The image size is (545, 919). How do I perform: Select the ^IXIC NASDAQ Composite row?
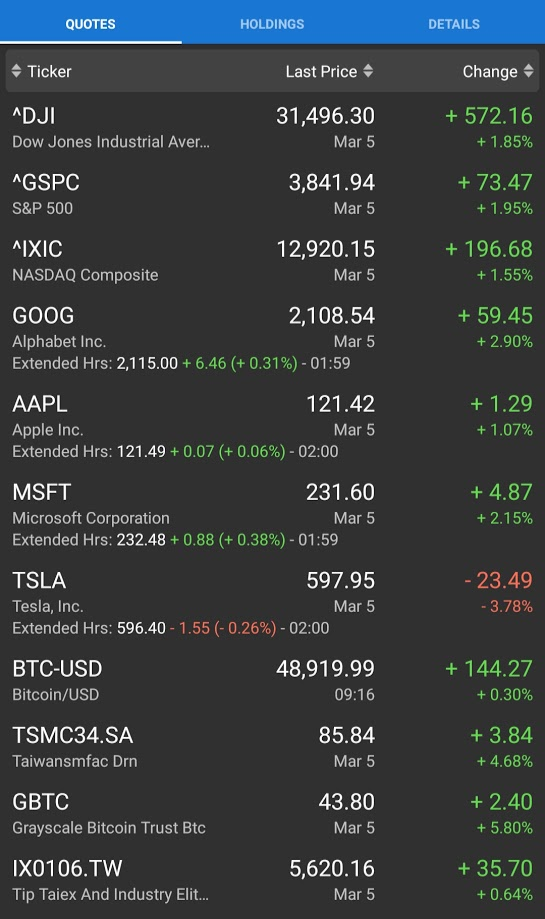[x=272, y=261]
